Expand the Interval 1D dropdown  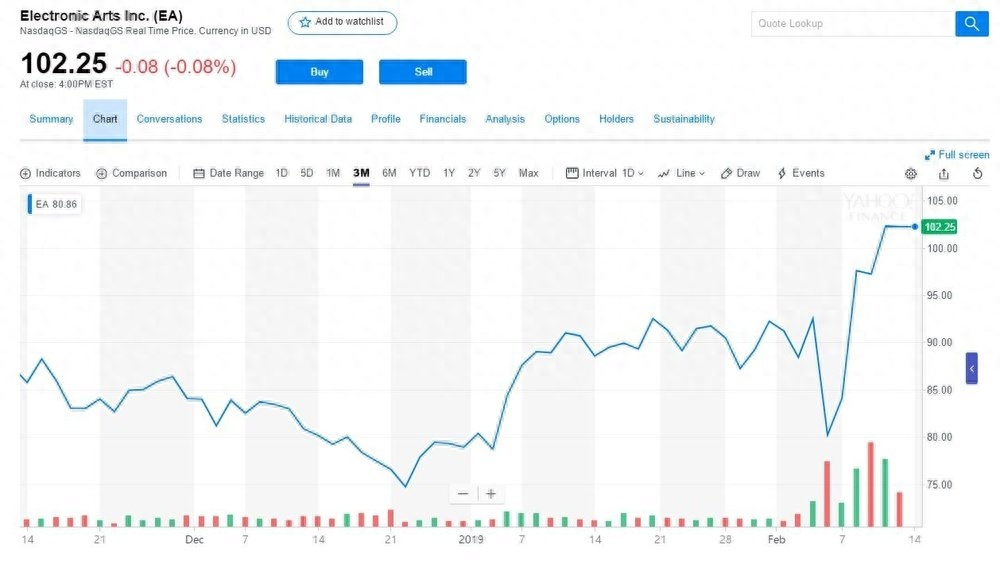606,173
